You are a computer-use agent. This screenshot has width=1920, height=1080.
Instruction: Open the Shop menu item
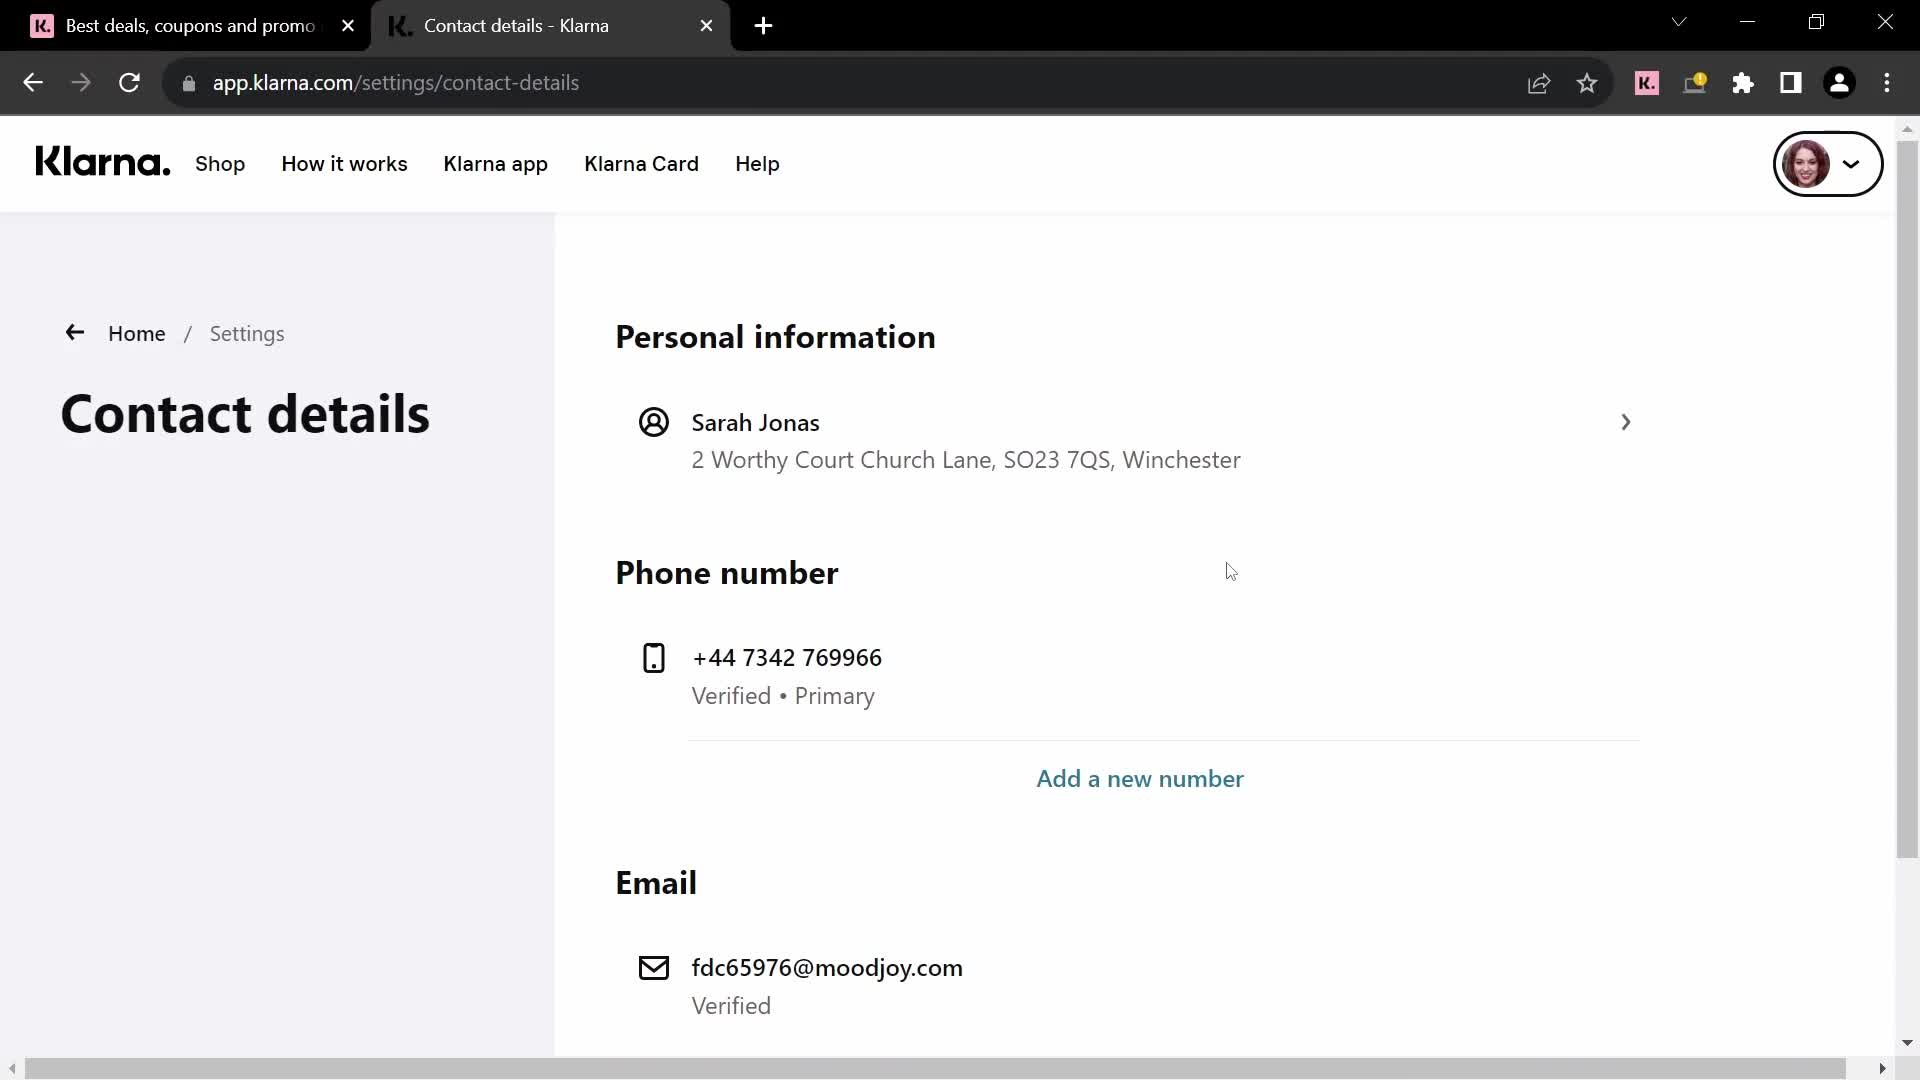coord(220,164)
